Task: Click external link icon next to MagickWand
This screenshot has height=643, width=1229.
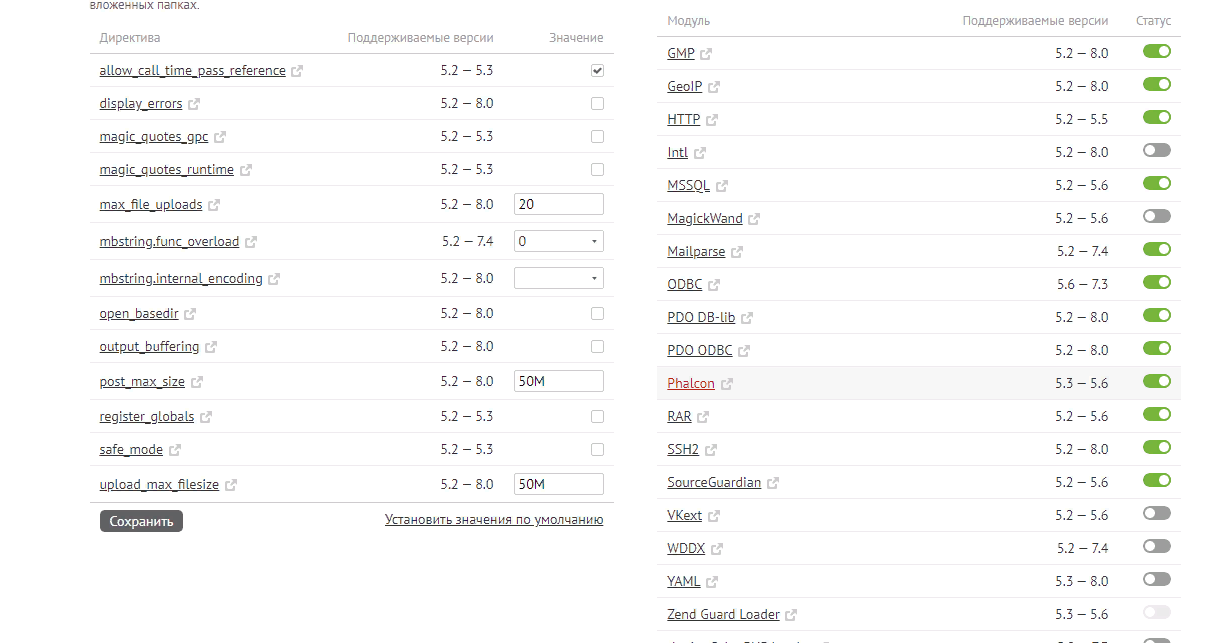Action: coord(754,219)
